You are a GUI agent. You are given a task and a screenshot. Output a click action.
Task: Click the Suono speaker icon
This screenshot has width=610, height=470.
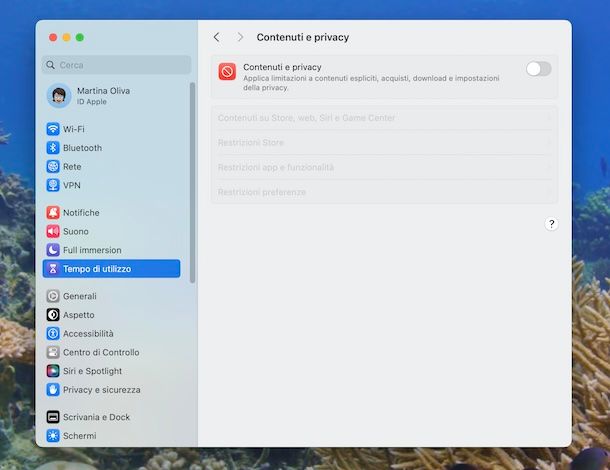53,231
